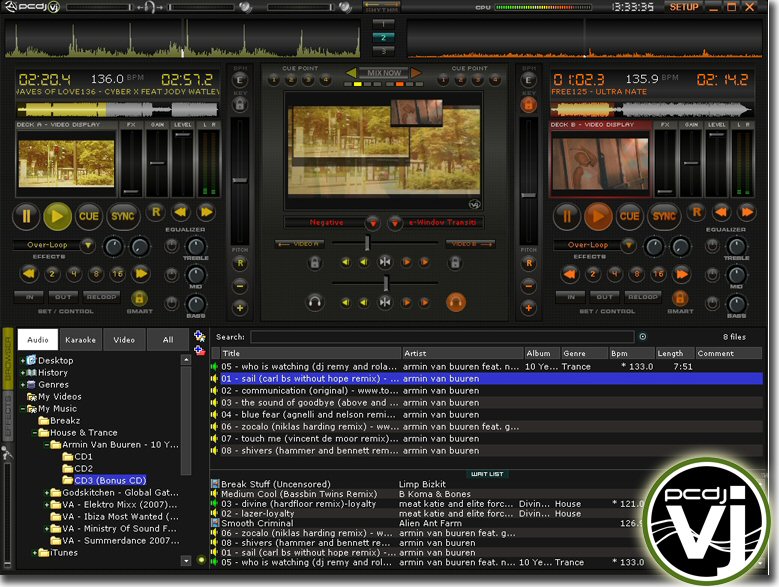Rewind Deck A with yellow left arrow
779x587 pixels.
tap(180, 213)
